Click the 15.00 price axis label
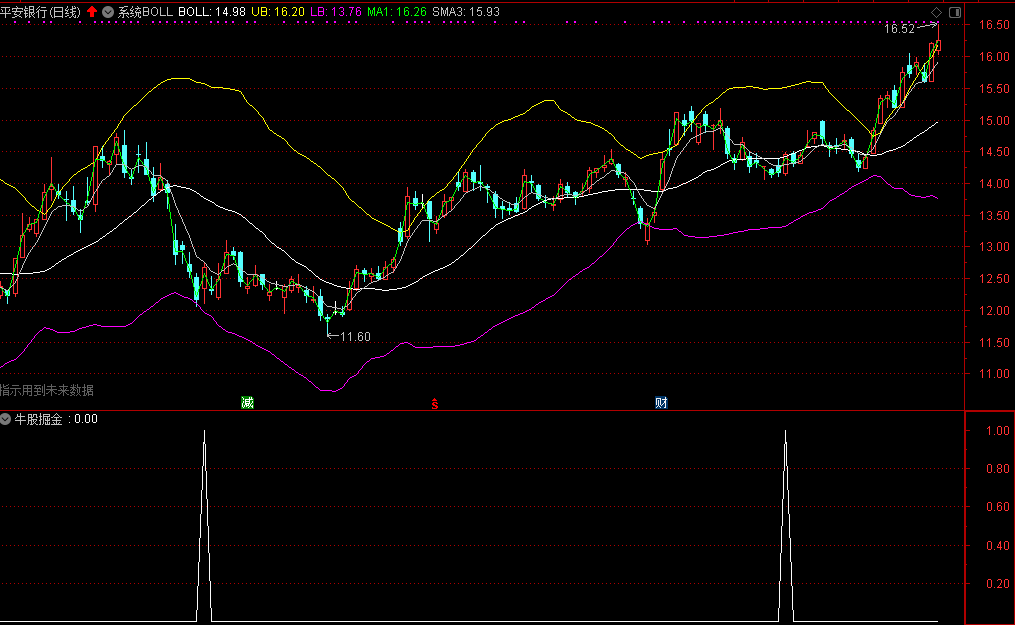Viewport: 1015px width, 625px height. (x=994, y=121)
